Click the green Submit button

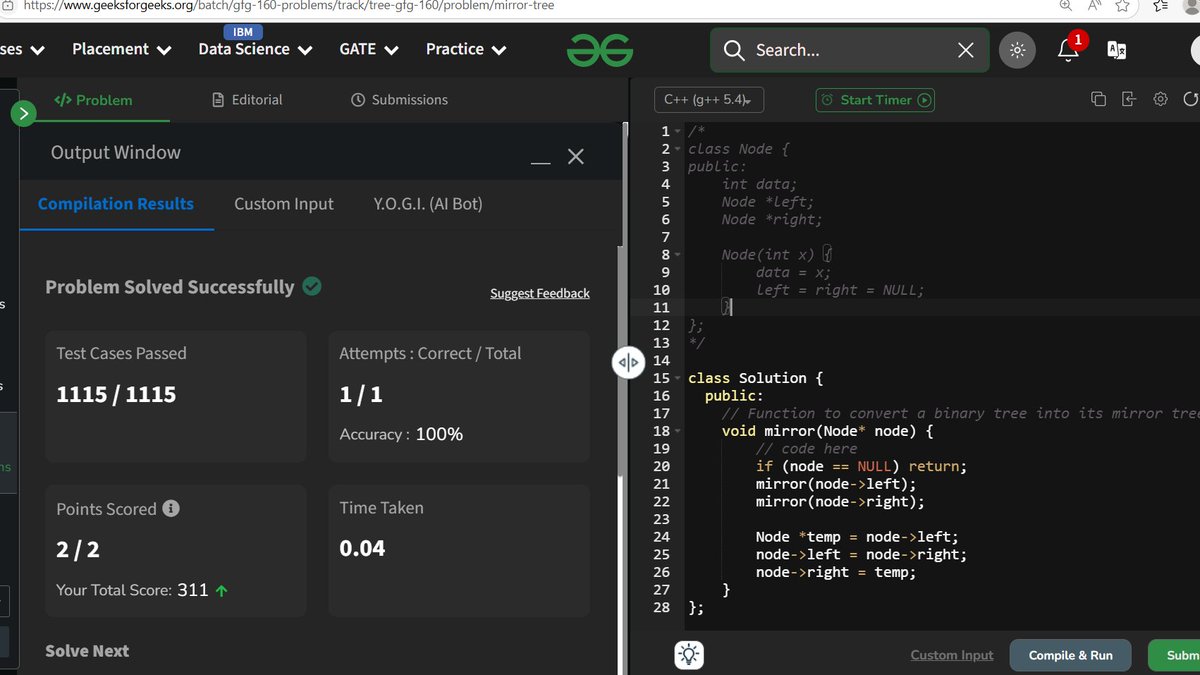tap(1174, 655)
